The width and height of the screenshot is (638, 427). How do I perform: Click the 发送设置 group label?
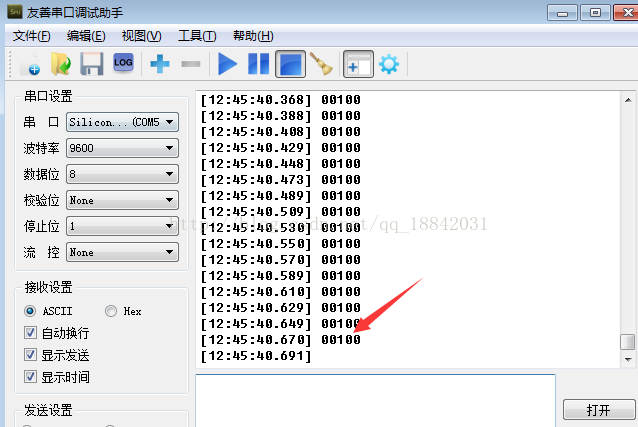point(48,410)
